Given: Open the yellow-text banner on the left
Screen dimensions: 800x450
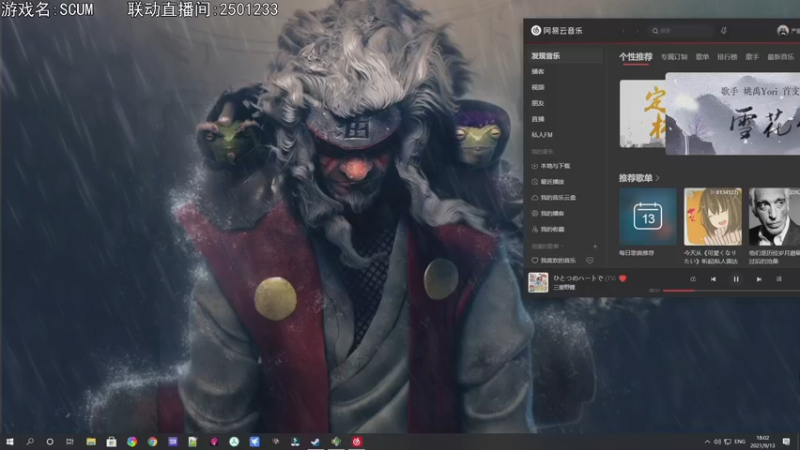Looking at the screenshot, I should (642, 114).
